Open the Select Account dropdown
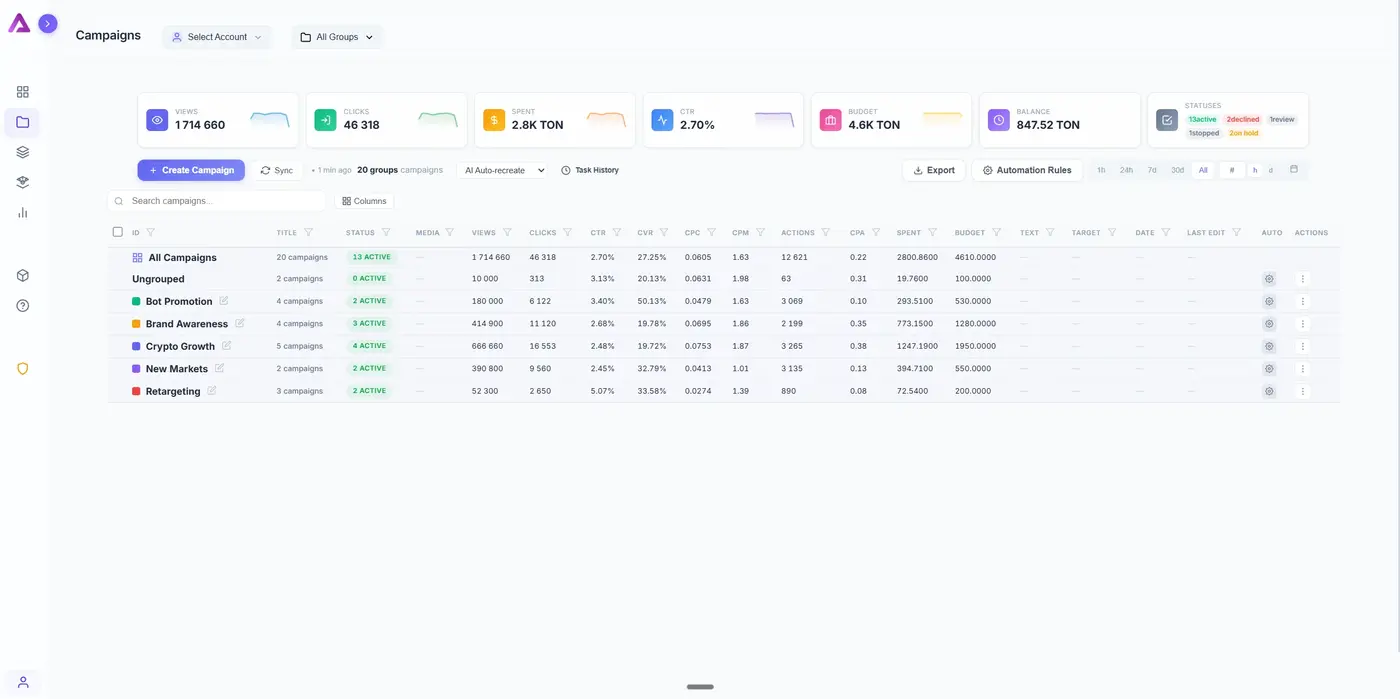The height and width of the screenshot is (699, 1400). click(217, 37)
